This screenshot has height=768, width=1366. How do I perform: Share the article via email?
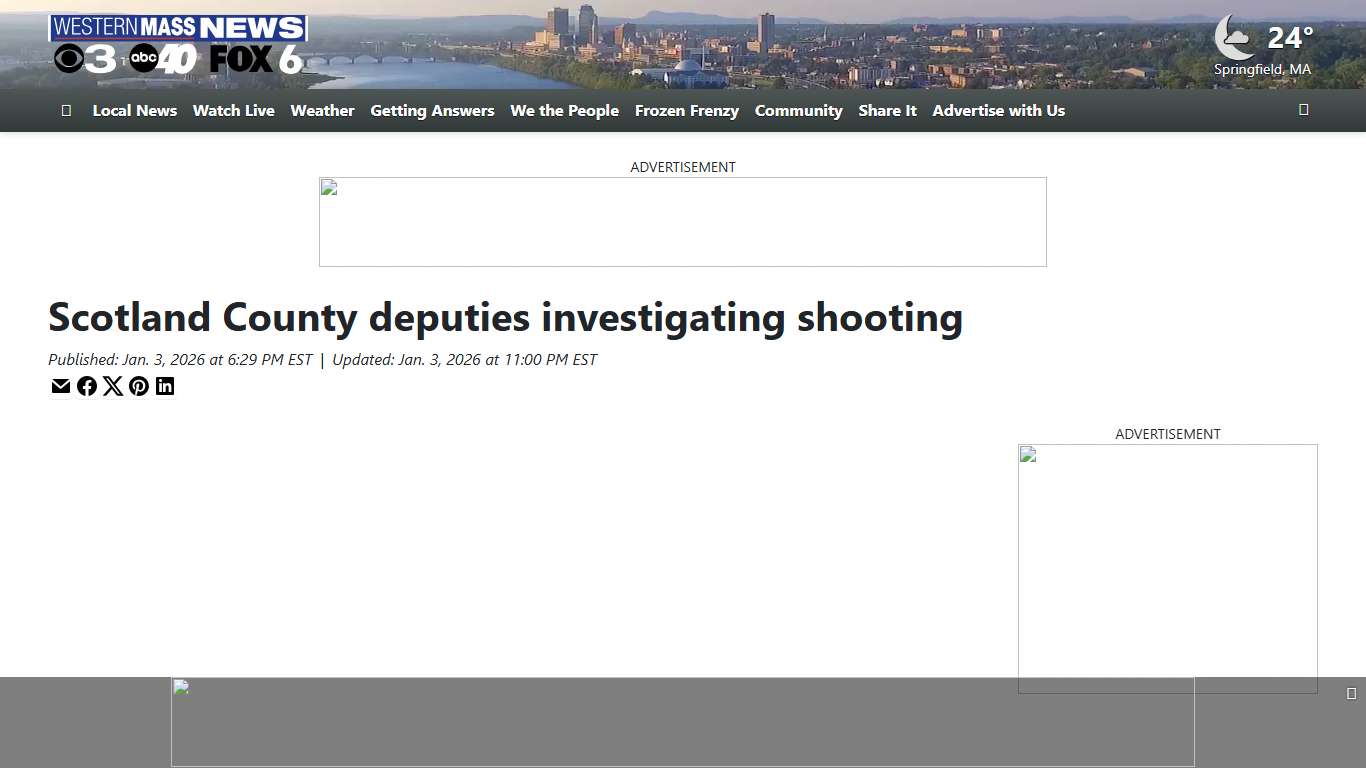click(61, 386)
